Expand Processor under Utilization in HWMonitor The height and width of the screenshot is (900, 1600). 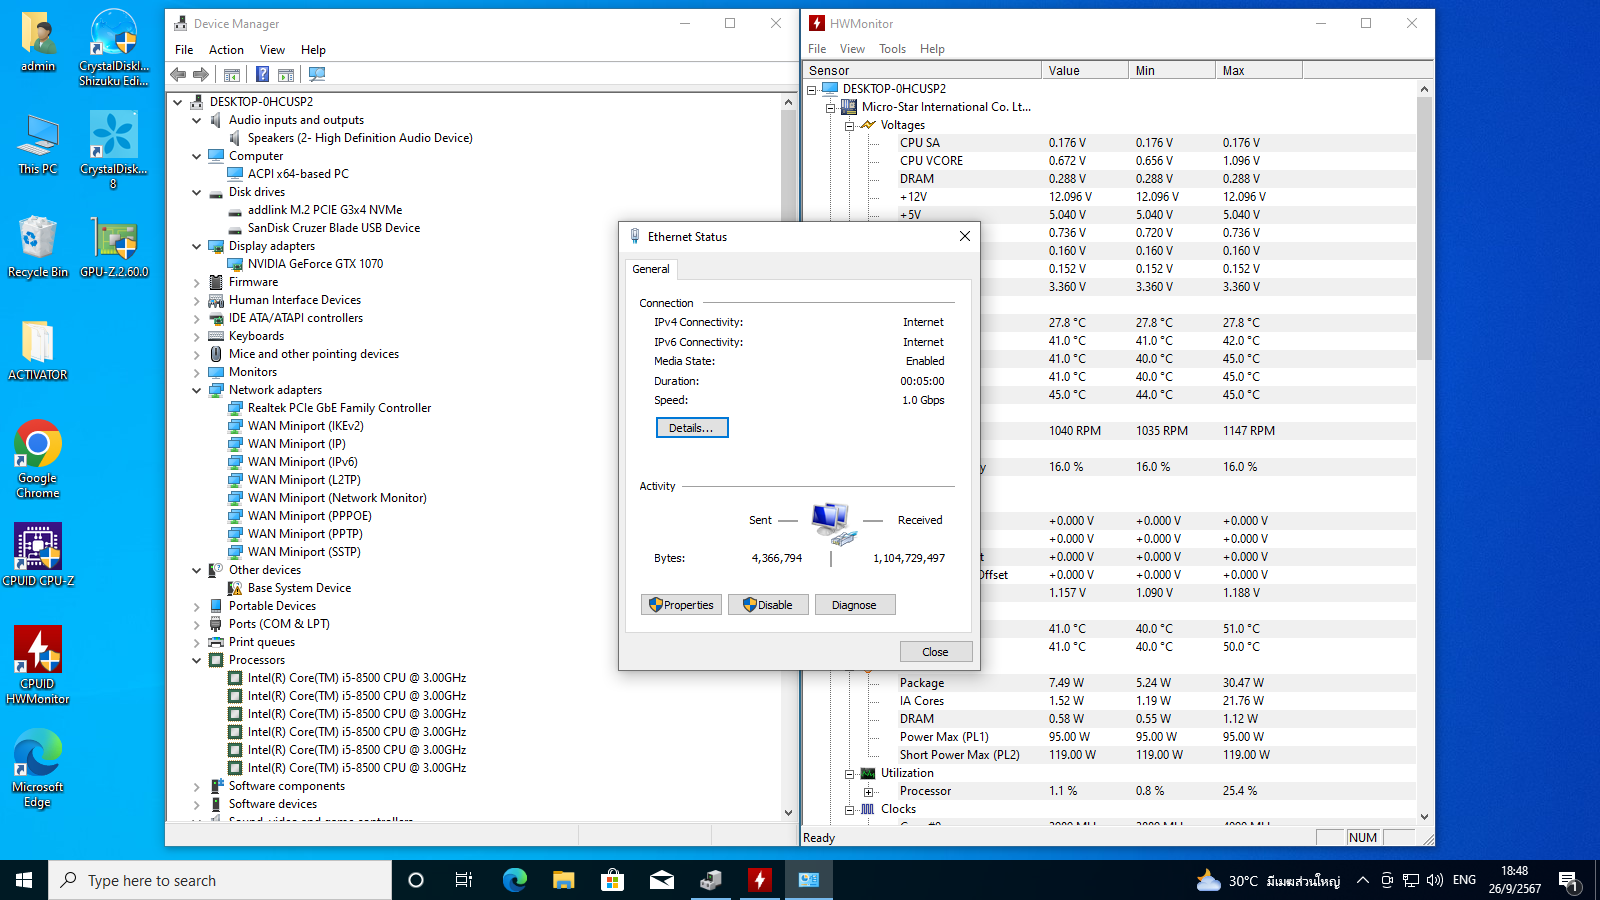tap(868, 792)
